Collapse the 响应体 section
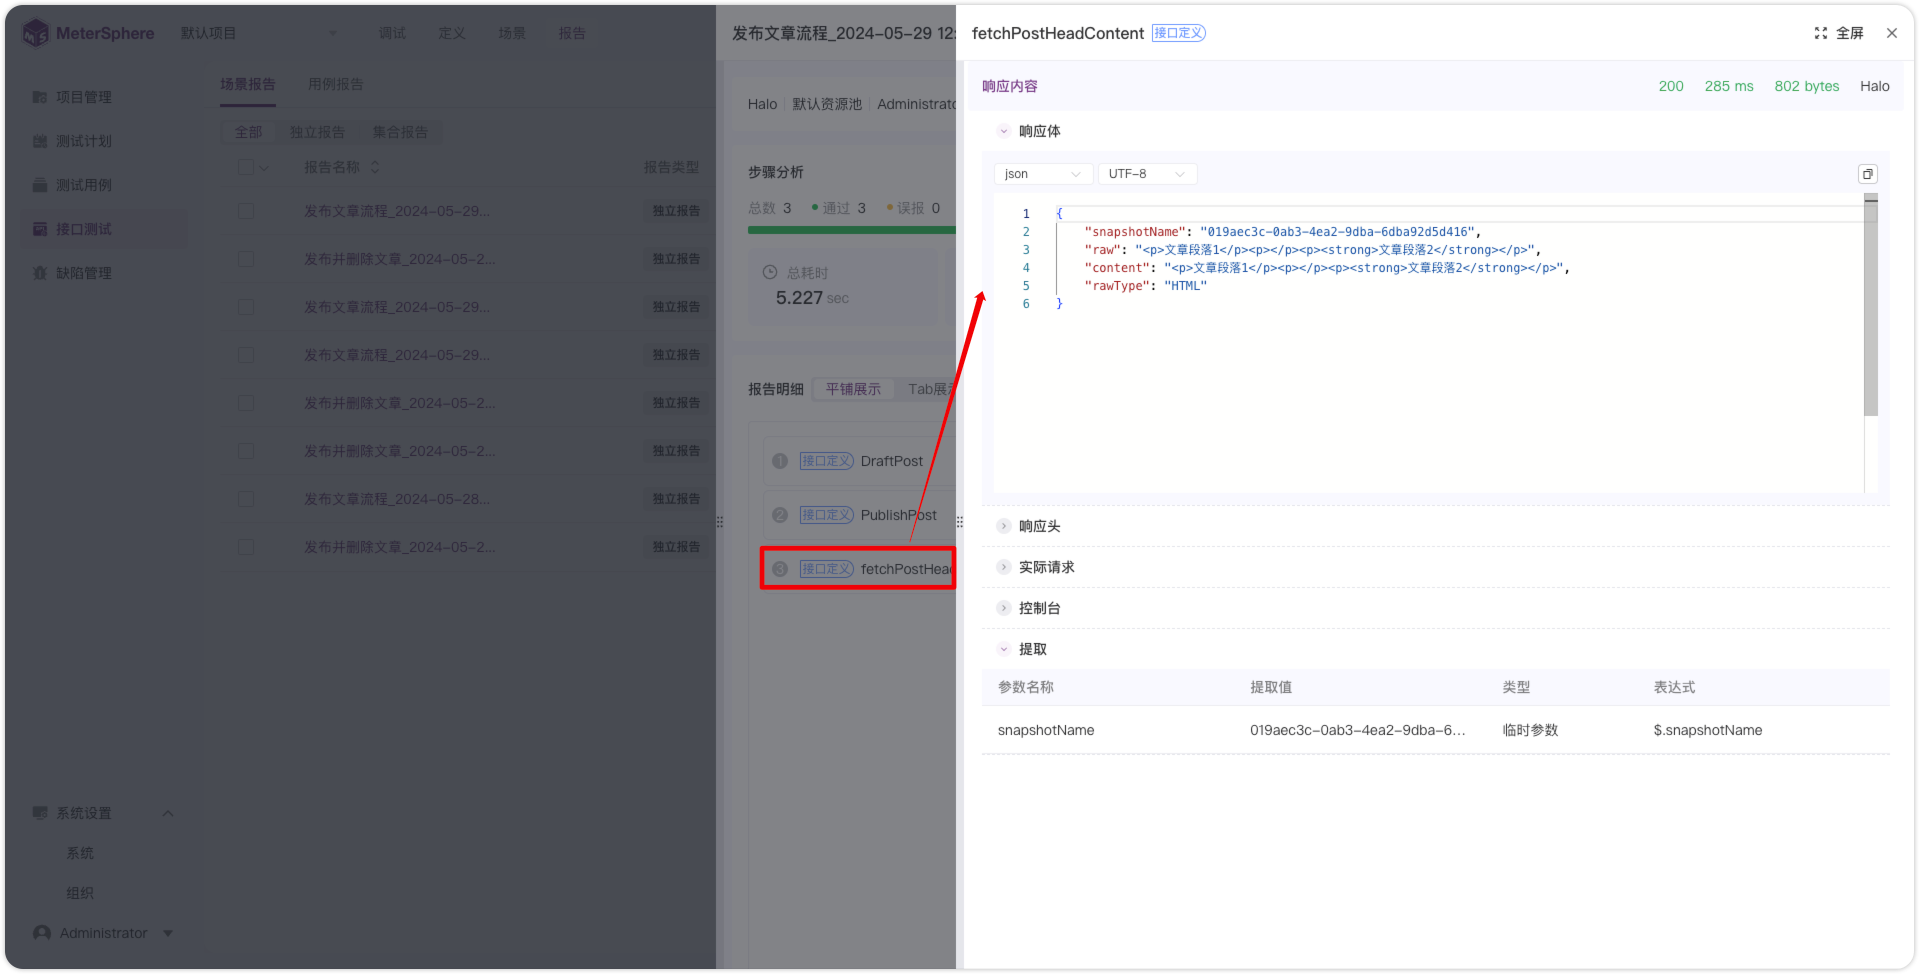This screenshot has height=974, width=1919. 1004,131
